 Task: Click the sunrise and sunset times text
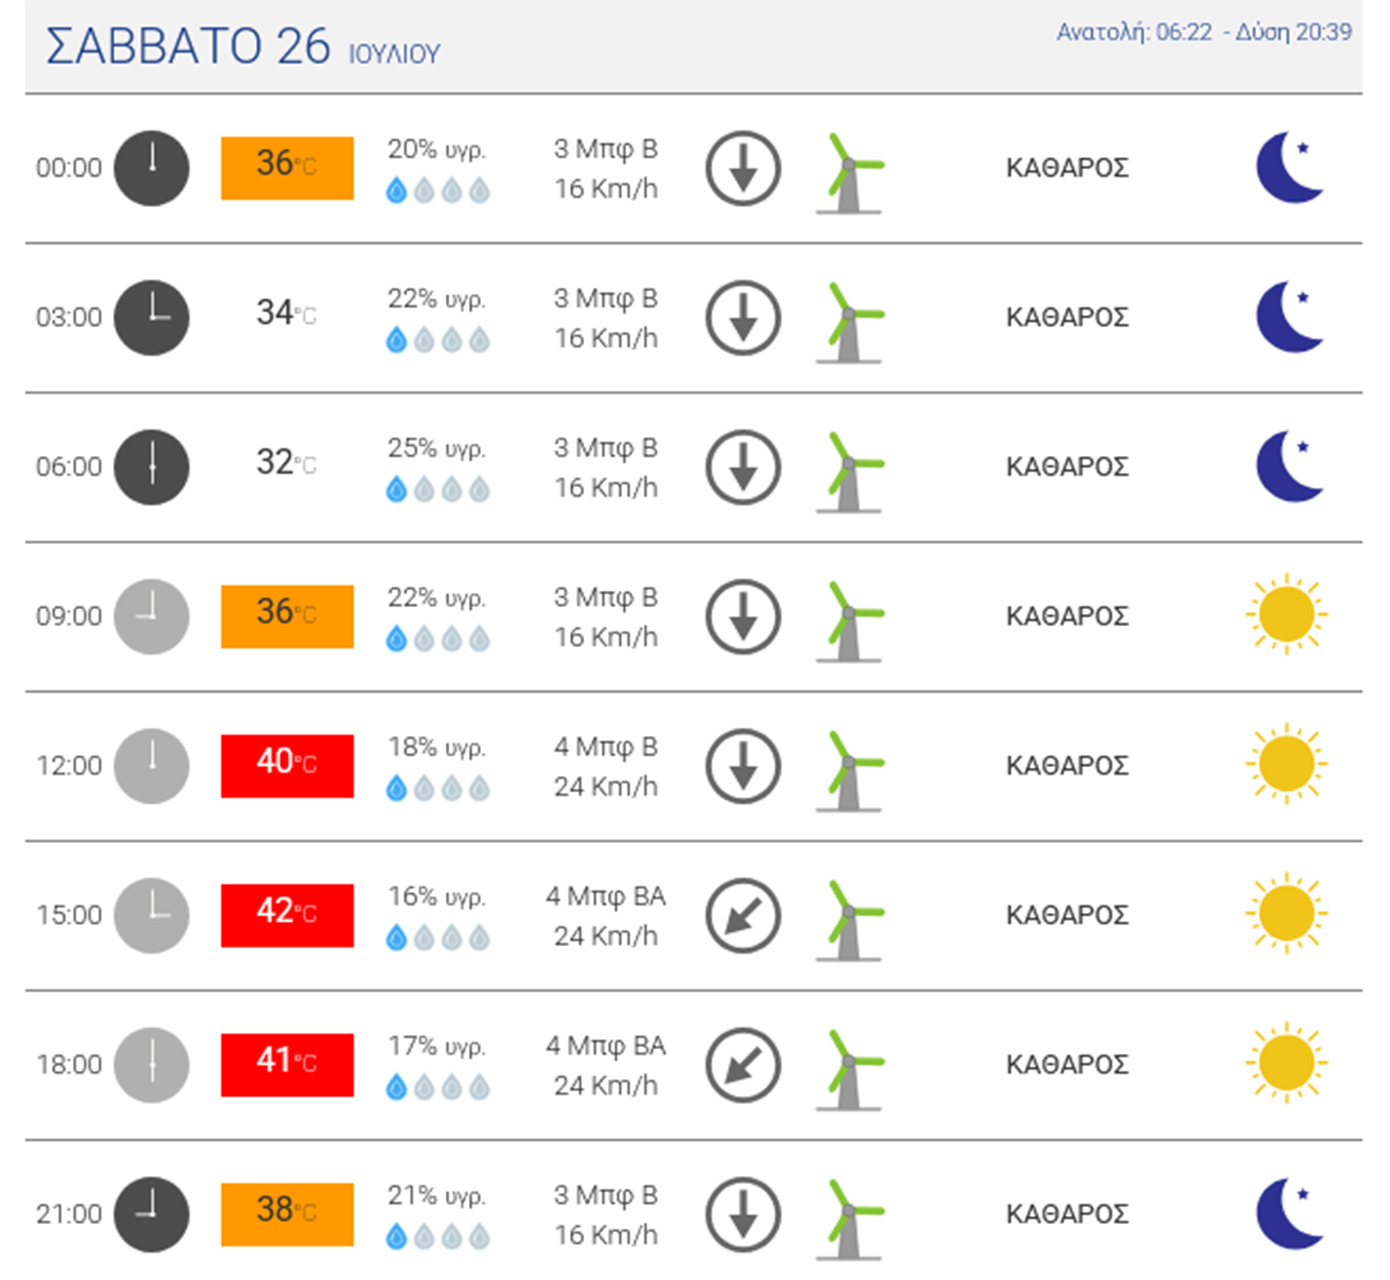1204,33
